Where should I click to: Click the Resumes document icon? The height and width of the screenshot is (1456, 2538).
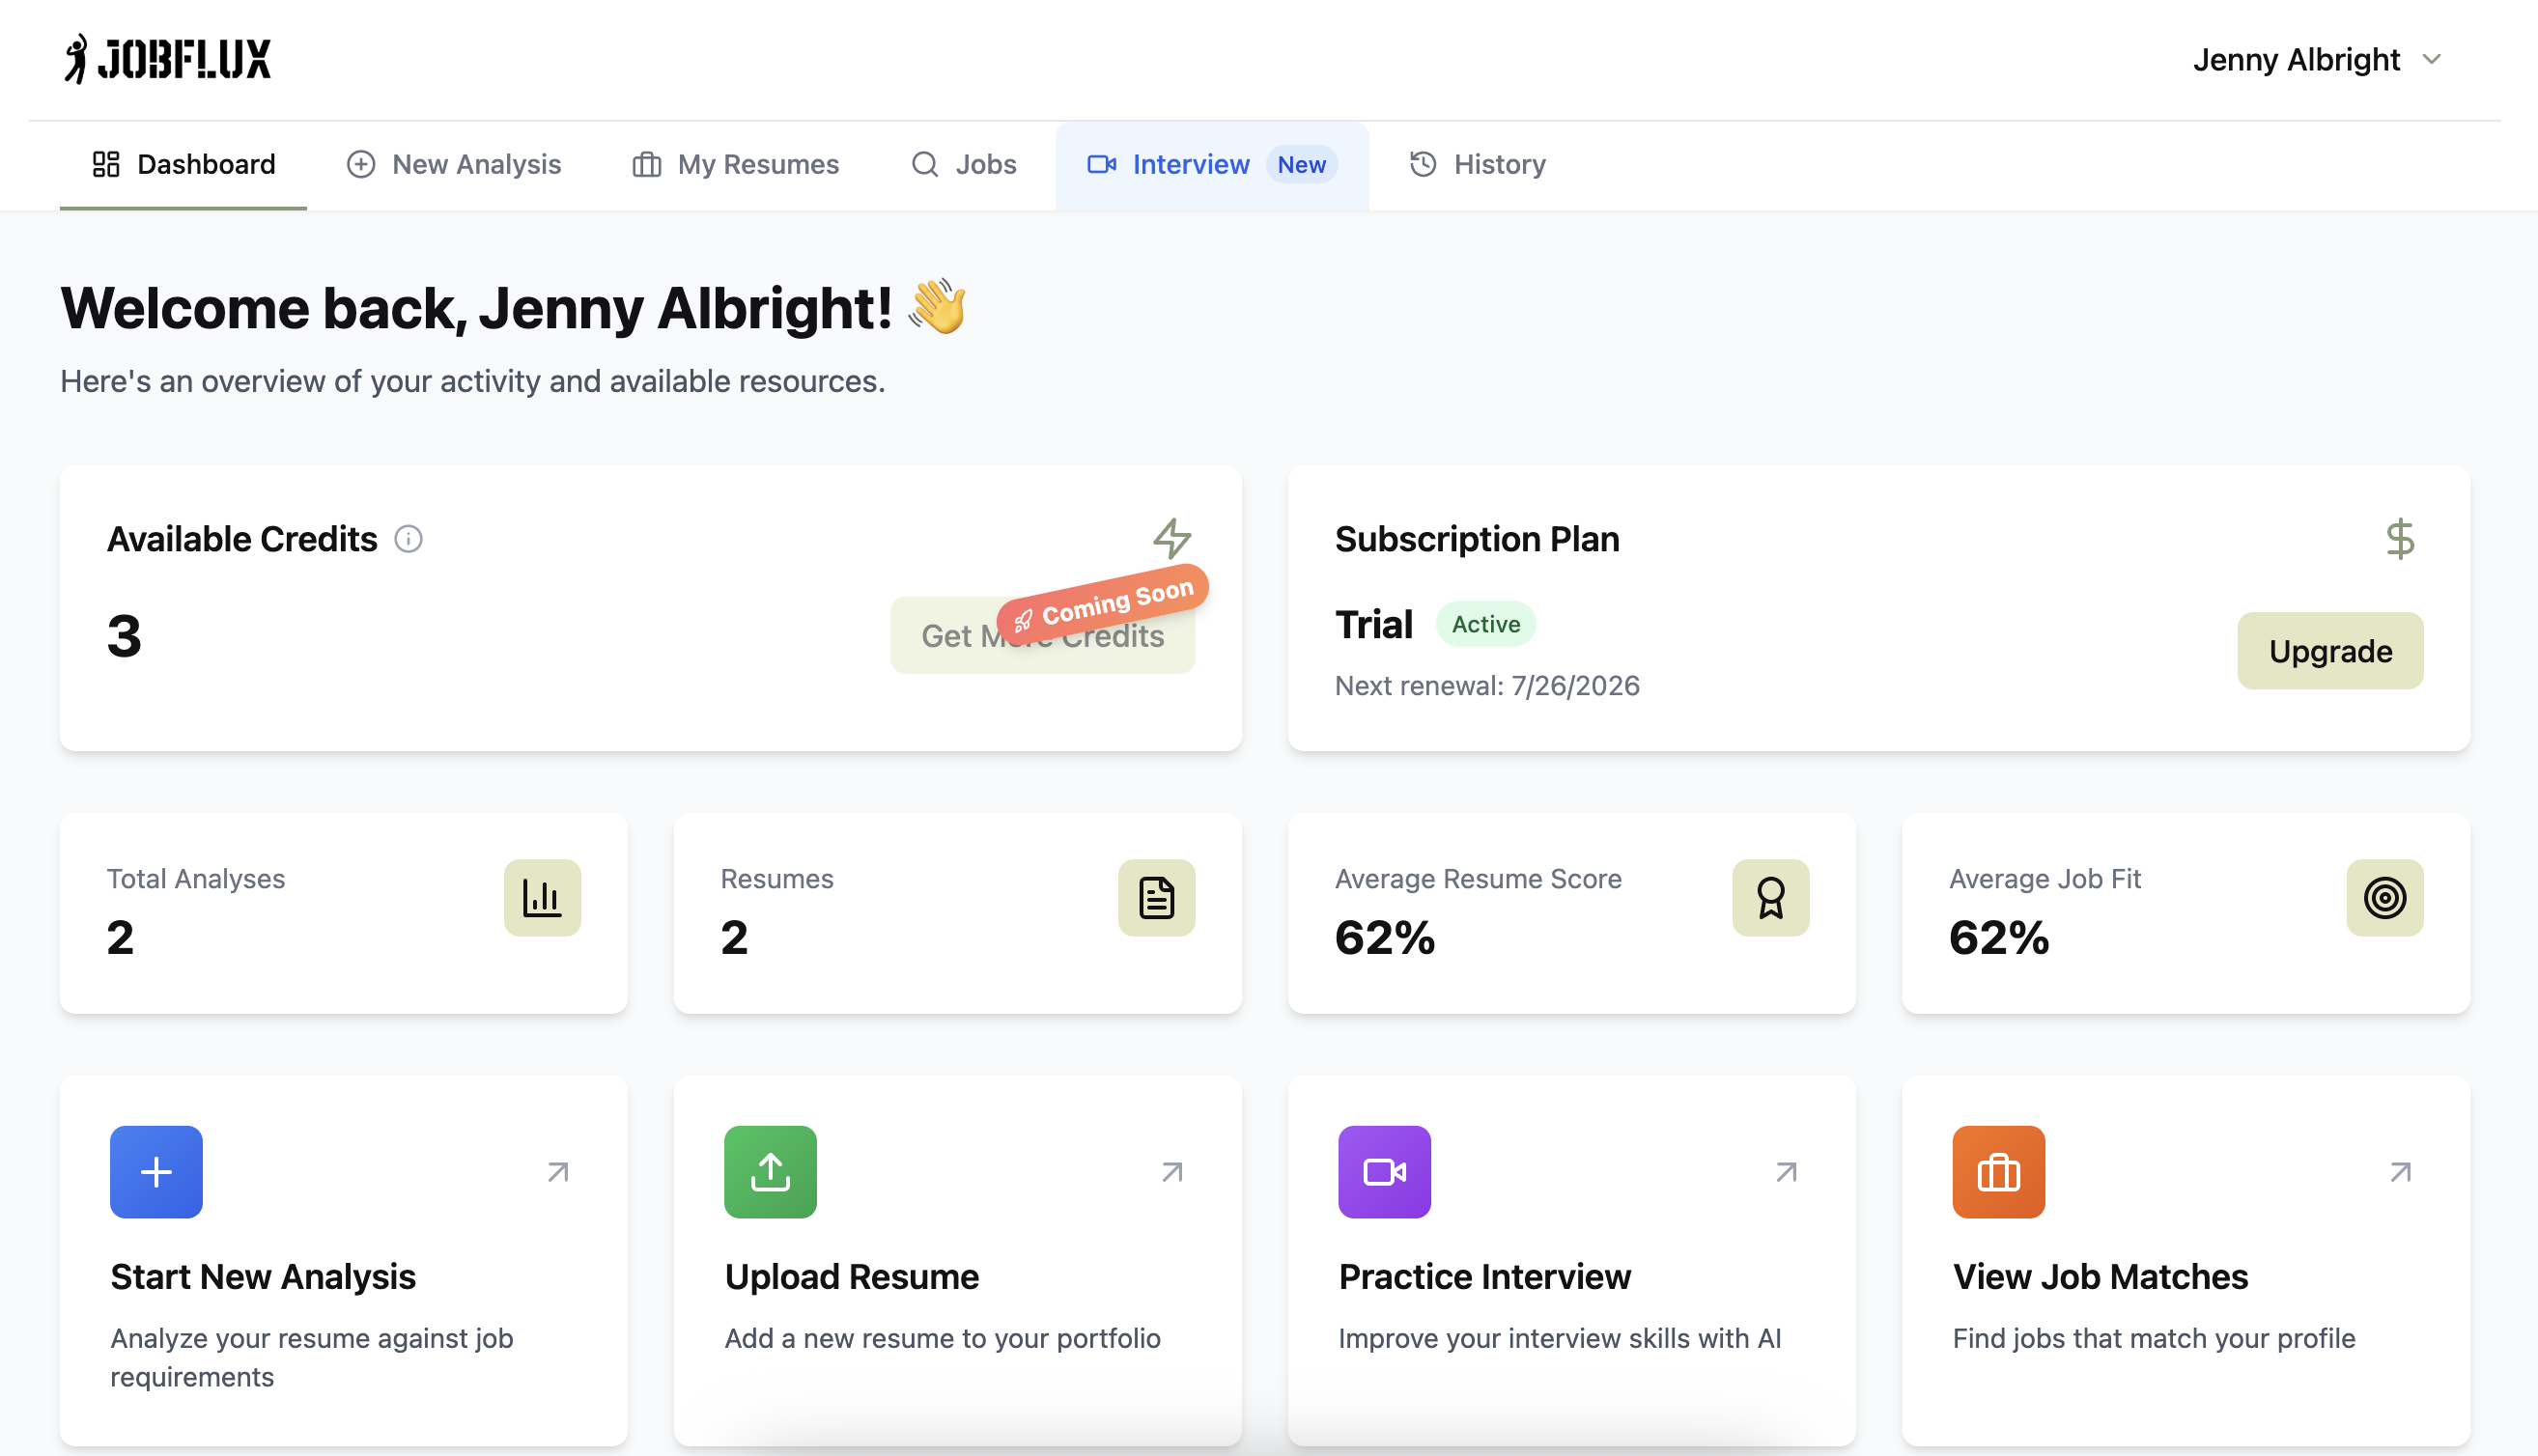point(1156,897)
